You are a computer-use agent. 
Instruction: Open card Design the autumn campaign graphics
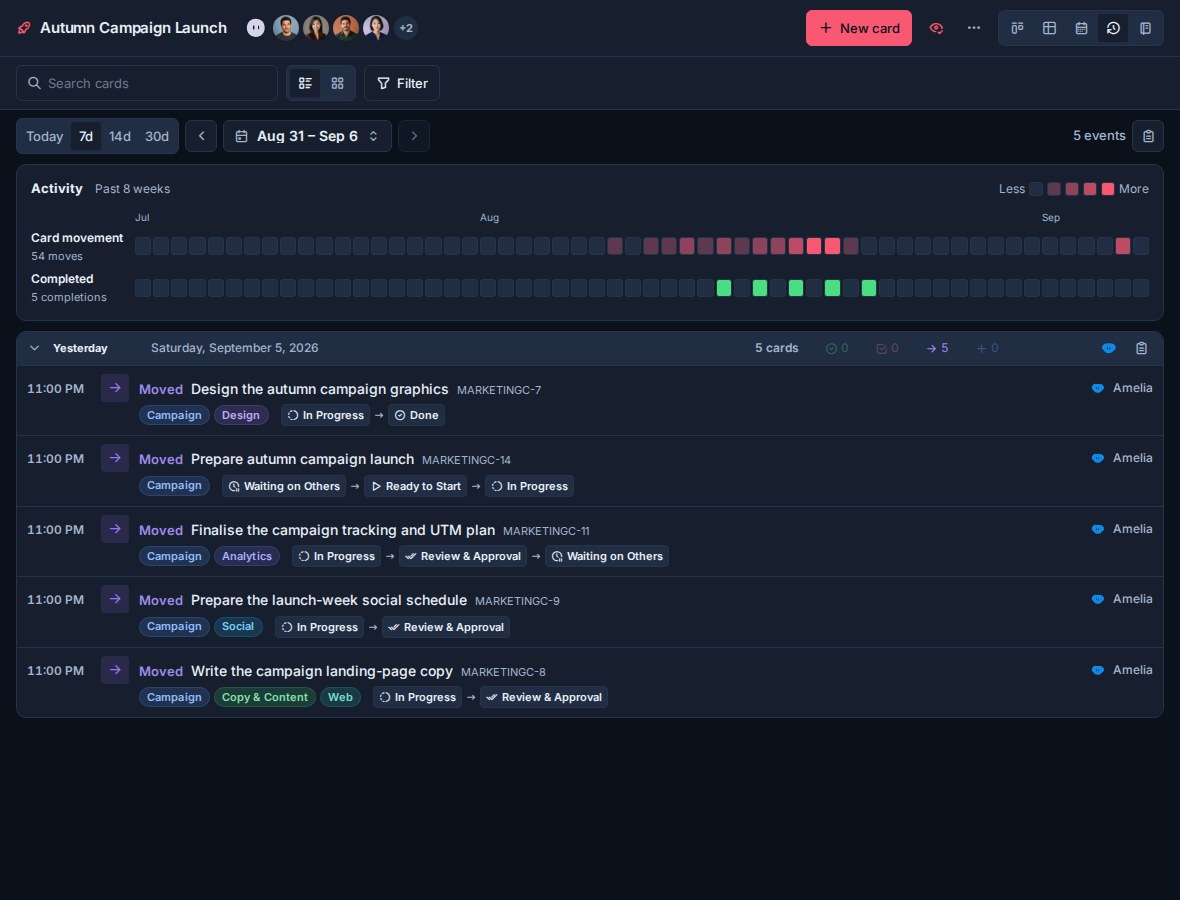(x=319, y=389)
